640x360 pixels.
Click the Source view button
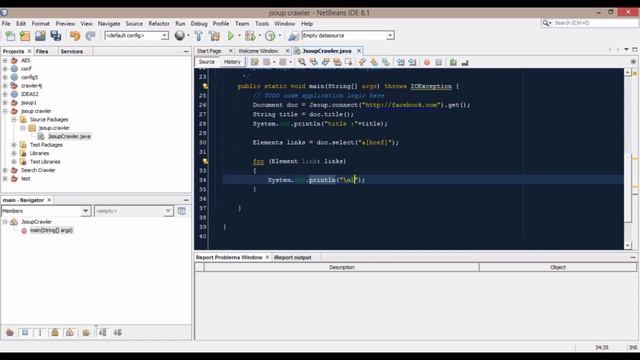point(207,62)
